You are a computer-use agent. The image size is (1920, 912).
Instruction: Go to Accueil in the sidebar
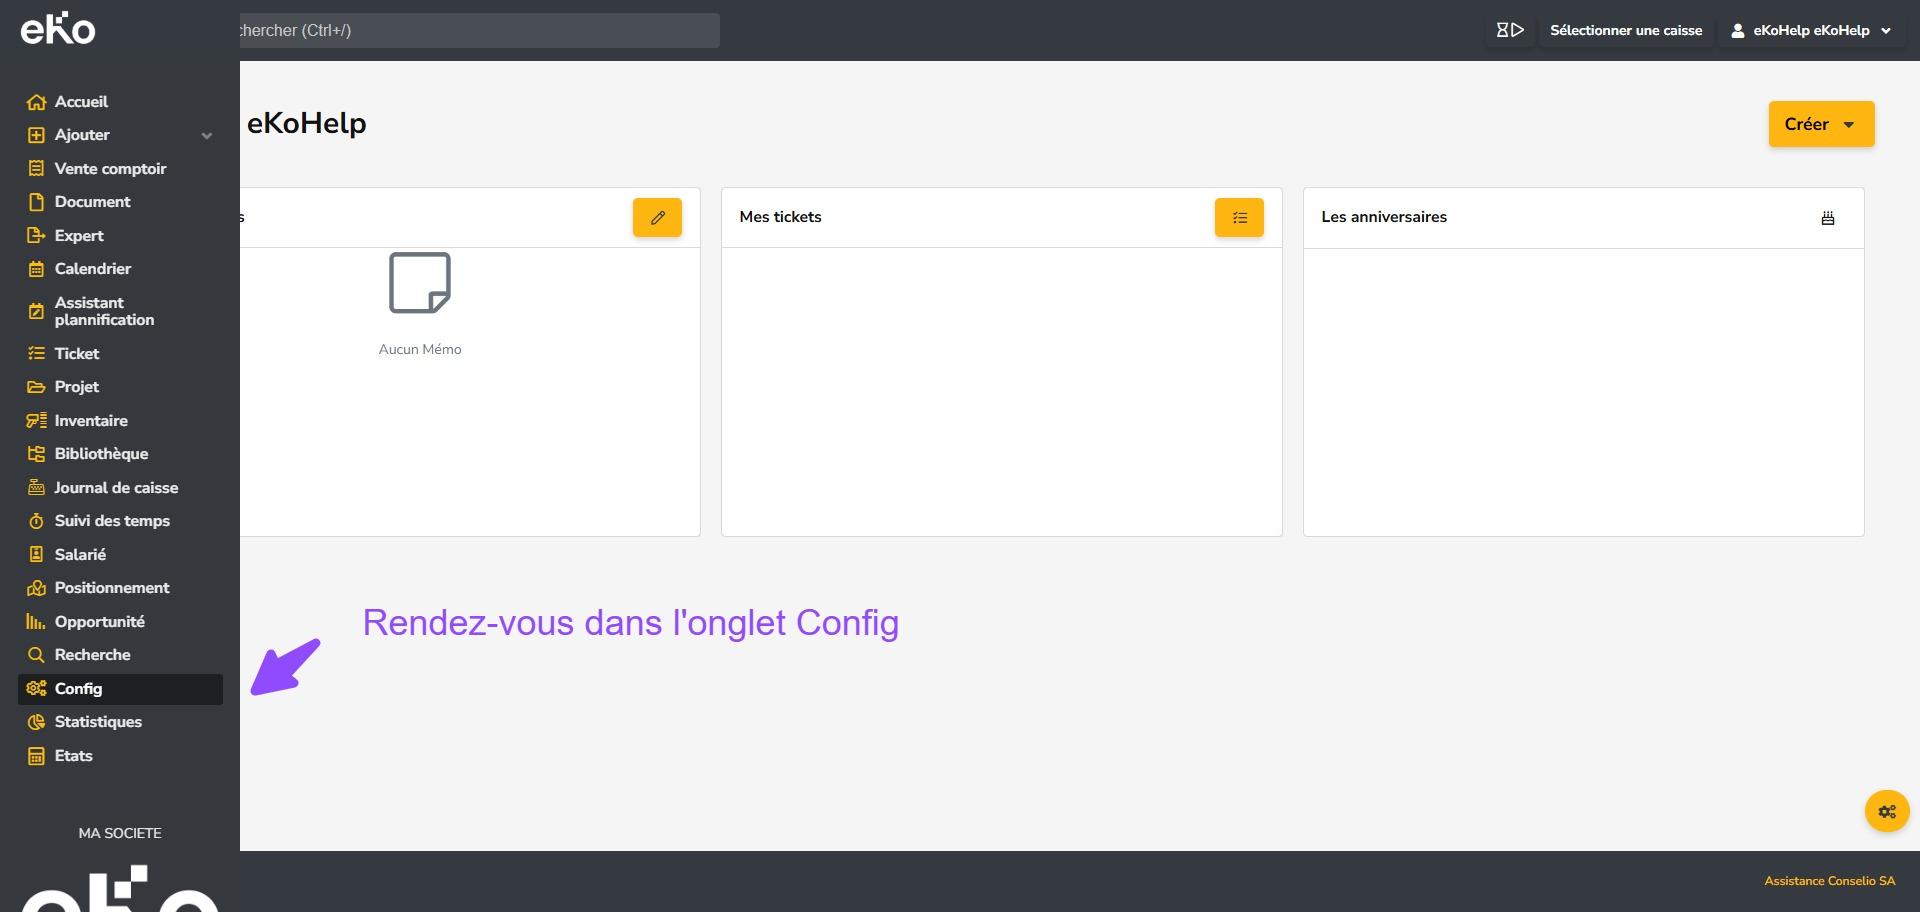click(x=81, y=102)
